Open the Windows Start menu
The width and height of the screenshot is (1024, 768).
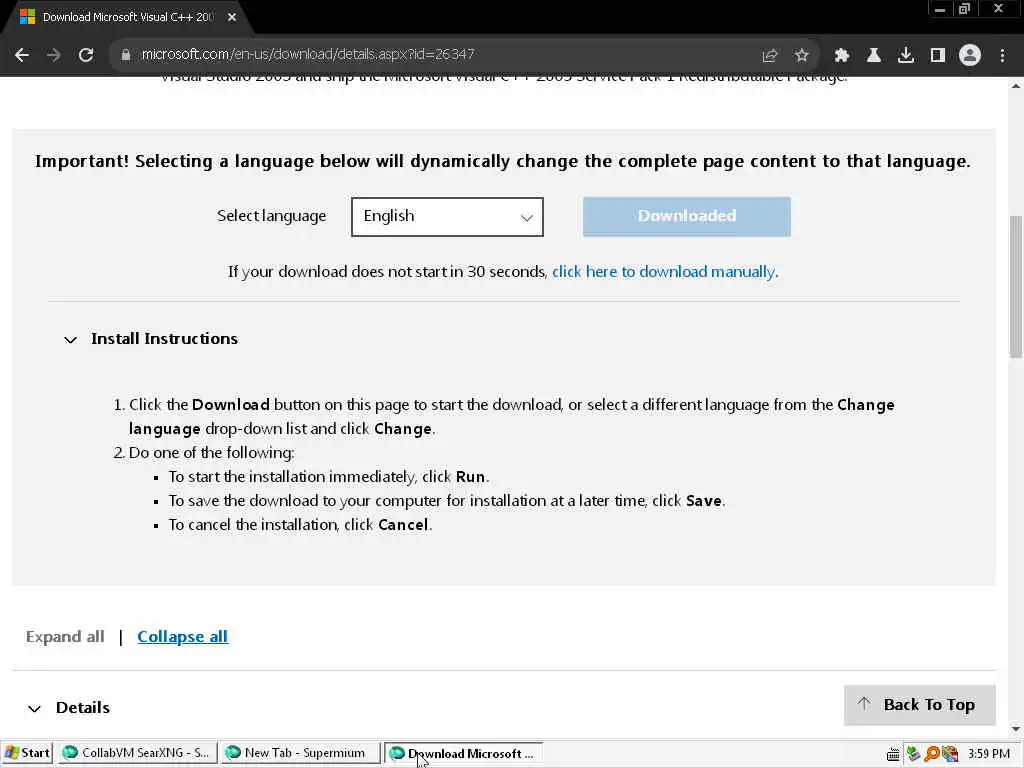pos(27,753)
